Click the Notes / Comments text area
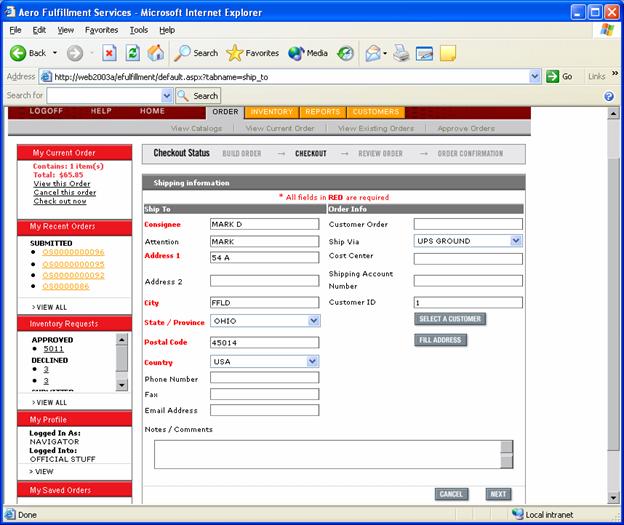Image resolution: width=624 pixels, height=525 pixels. [x=333, y=454]
